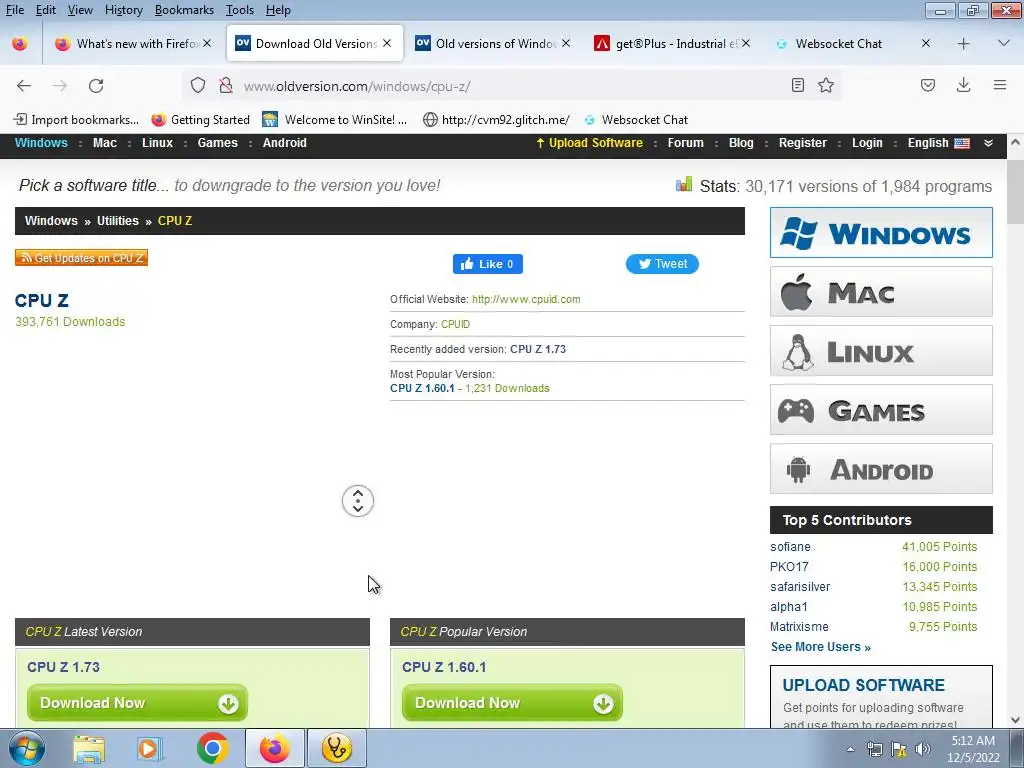
Task: Toggle reader view icon
Action: (x=797, y=86)
